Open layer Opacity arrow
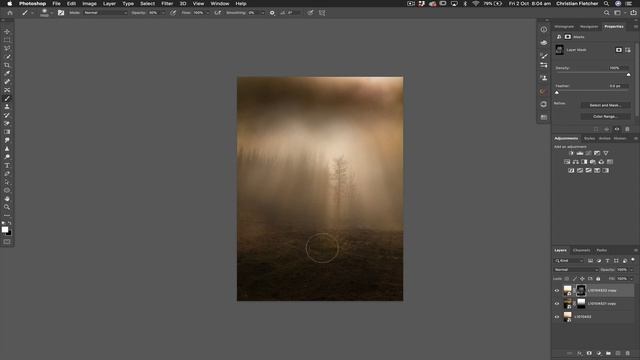This screenshot has width=640, height=360. pyautogui.click(x=631, y=270)
